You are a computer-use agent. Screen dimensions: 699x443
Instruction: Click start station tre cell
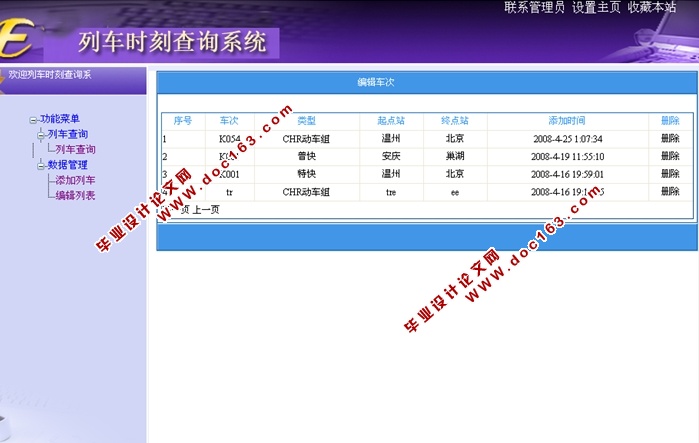pyautogui.click(x=391, y=192)
